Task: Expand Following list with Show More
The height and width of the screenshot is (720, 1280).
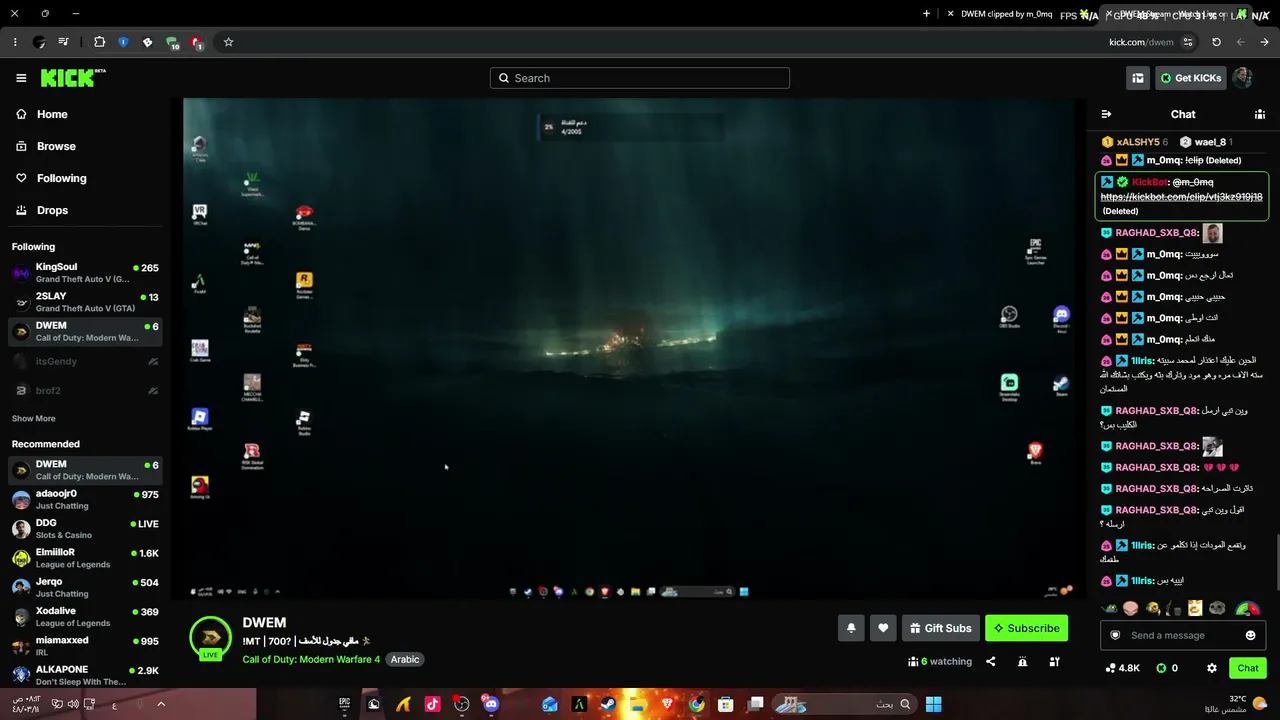Action: pos(34,419)
